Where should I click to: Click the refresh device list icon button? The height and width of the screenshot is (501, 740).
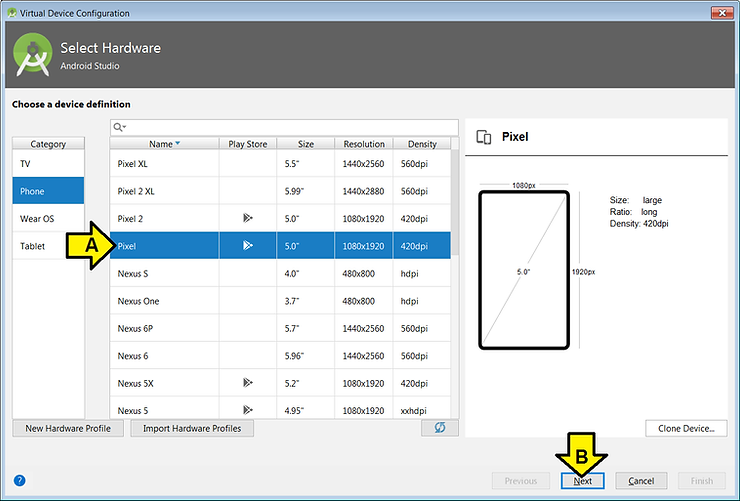(x=439, y=428)
